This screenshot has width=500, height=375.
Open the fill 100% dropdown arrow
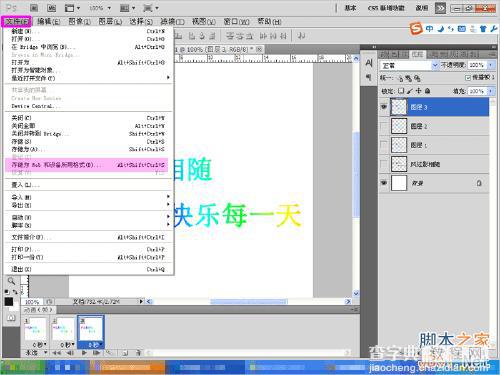(491, 91)
